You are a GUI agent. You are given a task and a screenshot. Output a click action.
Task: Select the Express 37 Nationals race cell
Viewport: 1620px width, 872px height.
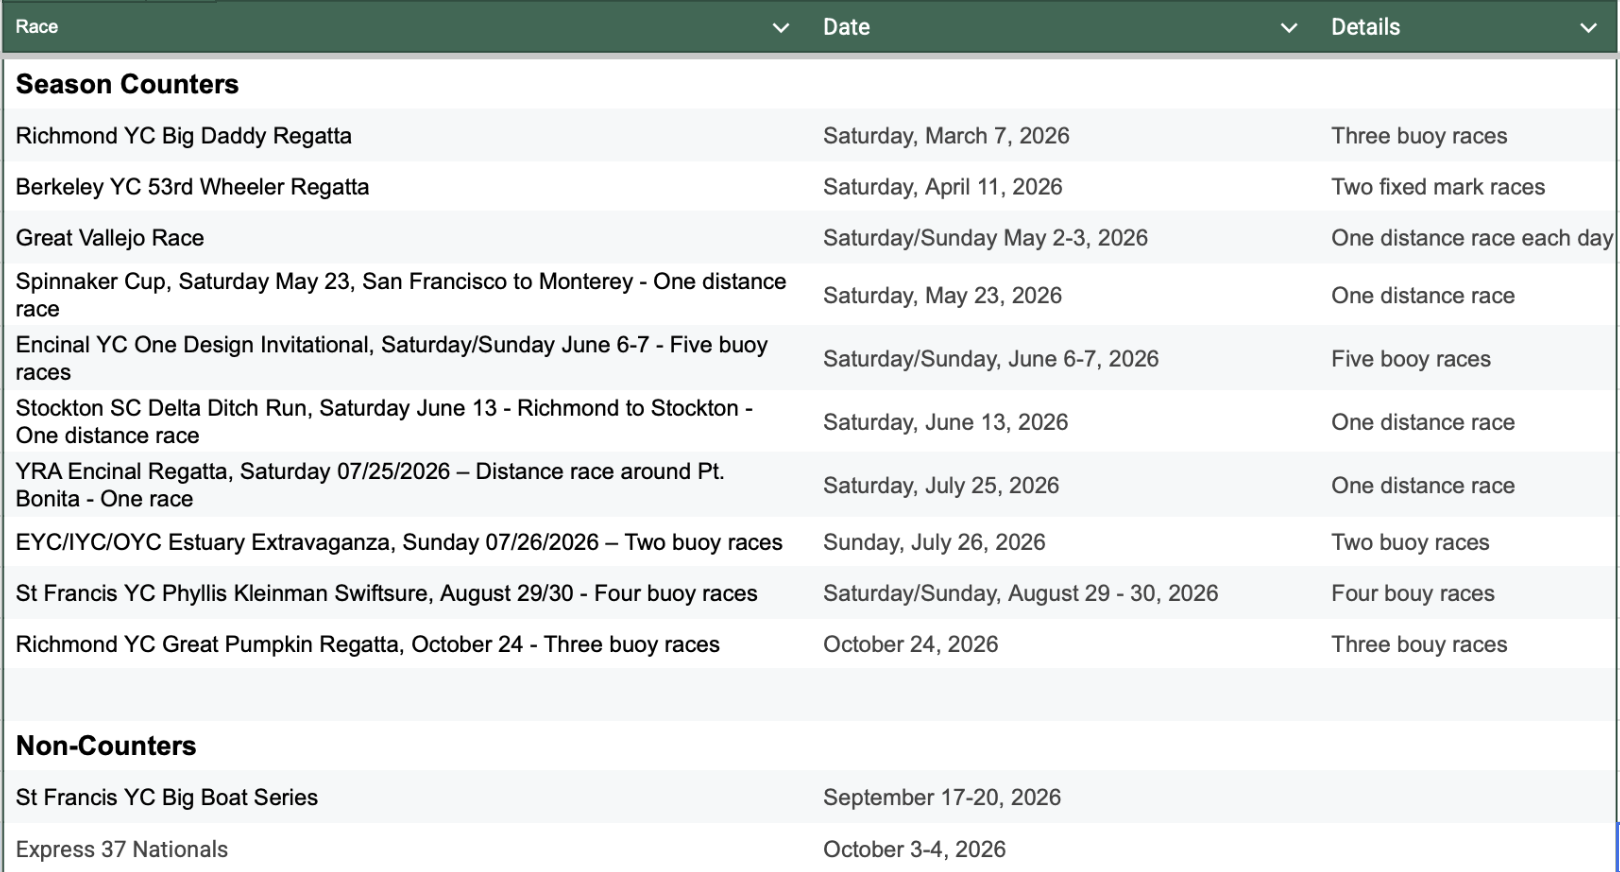(x=122, y=849)
